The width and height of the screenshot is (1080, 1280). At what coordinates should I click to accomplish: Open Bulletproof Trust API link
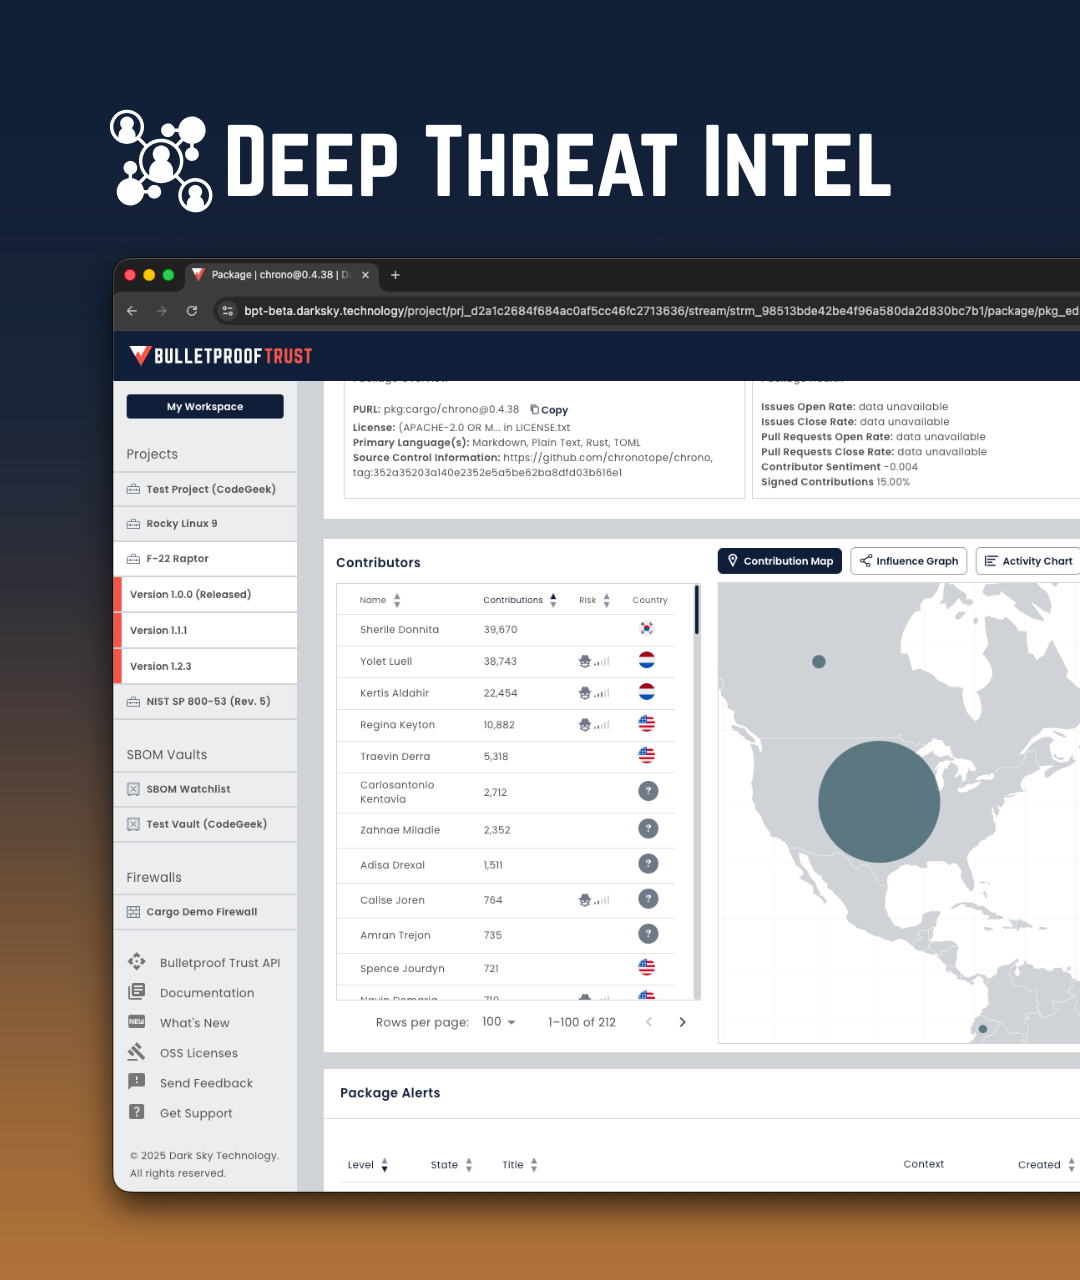point(204,962)
